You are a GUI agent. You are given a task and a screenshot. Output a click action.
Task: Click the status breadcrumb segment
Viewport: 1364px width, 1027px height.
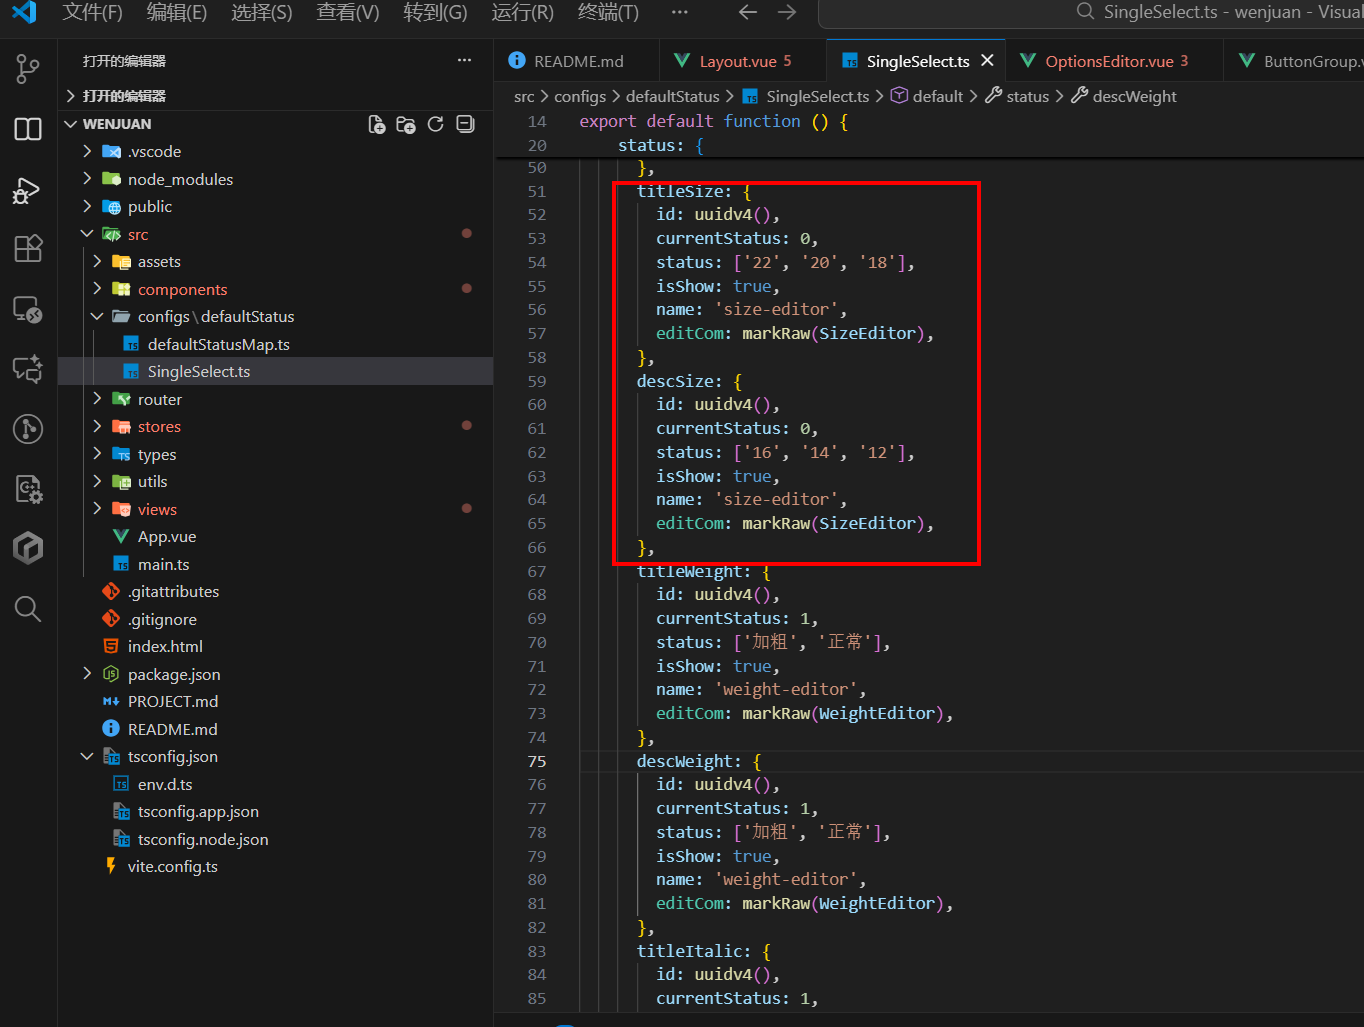1027,96
